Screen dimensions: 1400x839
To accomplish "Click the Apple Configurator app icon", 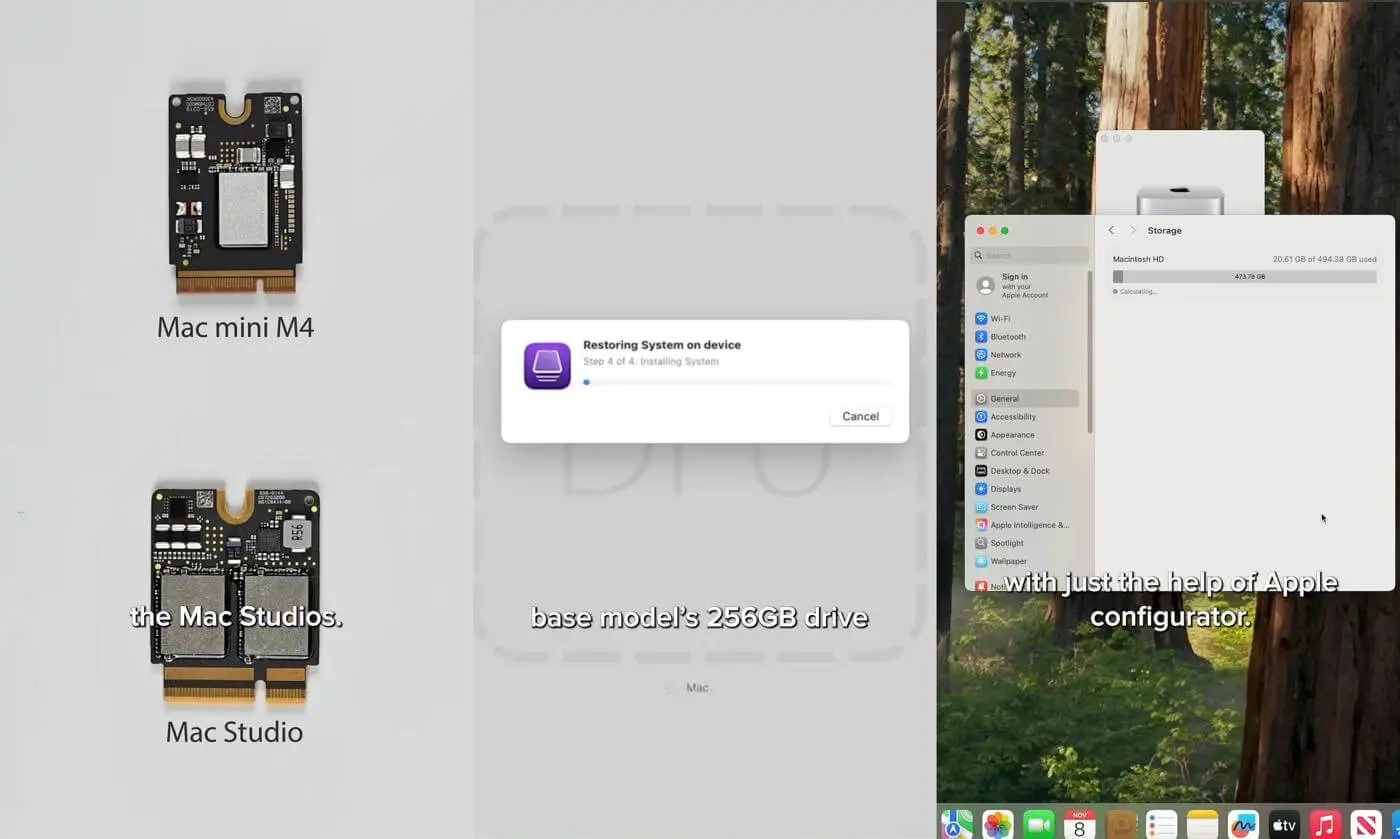I will 547,366.
